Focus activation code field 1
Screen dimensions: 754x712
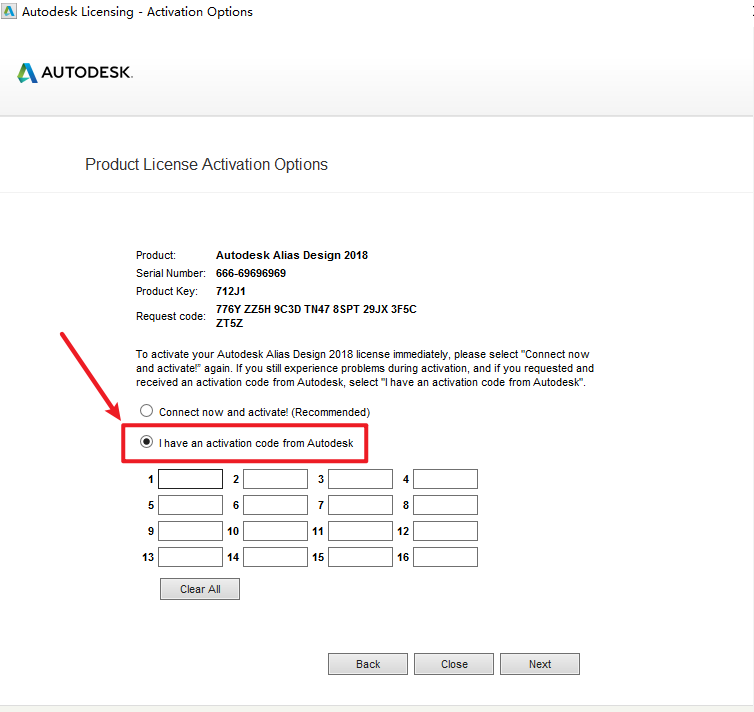tap(190, 479)
